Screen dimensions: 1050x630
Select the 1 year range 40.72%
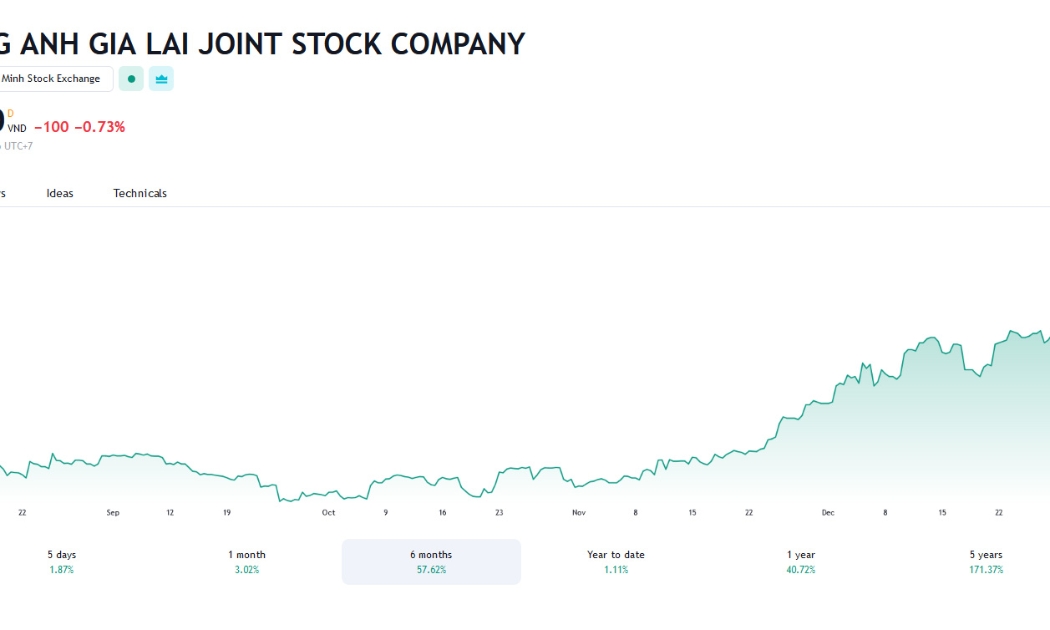coord(801,562)
